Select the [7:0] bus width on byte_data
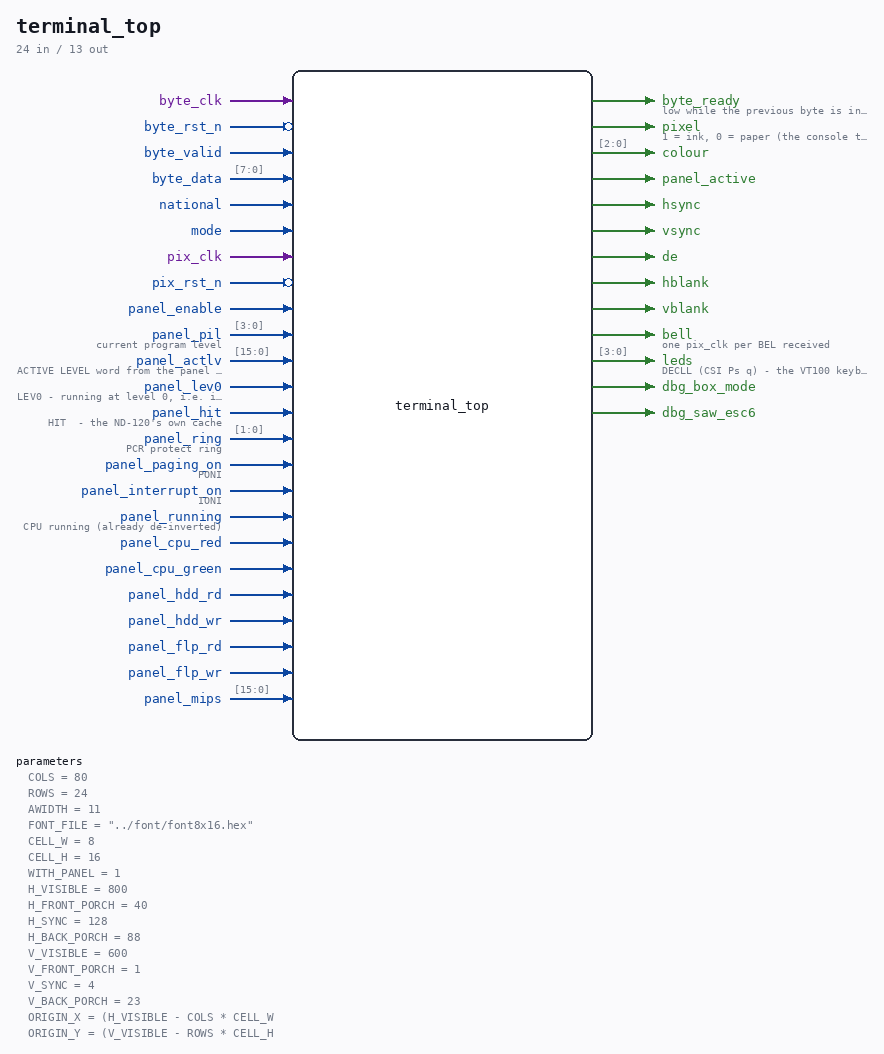Screen dimensions: 884x1054 coord(249,169)
